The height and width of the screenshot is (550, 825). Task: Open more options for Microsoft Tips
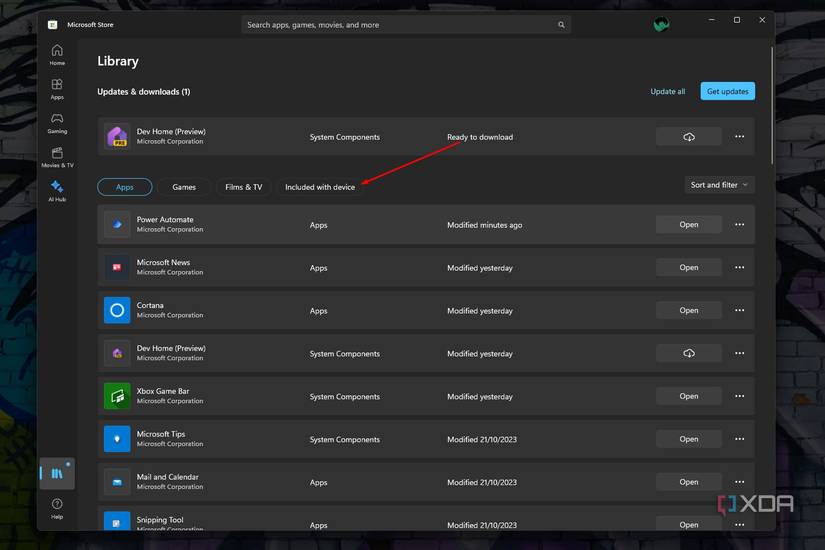[x=739, y=439]
